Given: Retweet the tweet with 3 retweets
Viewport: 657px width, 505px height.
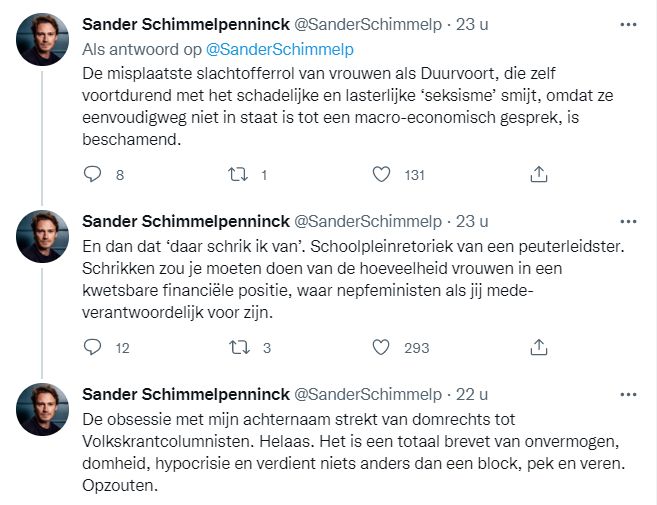Looking at the screenshot, I should [x=238, y=347].
